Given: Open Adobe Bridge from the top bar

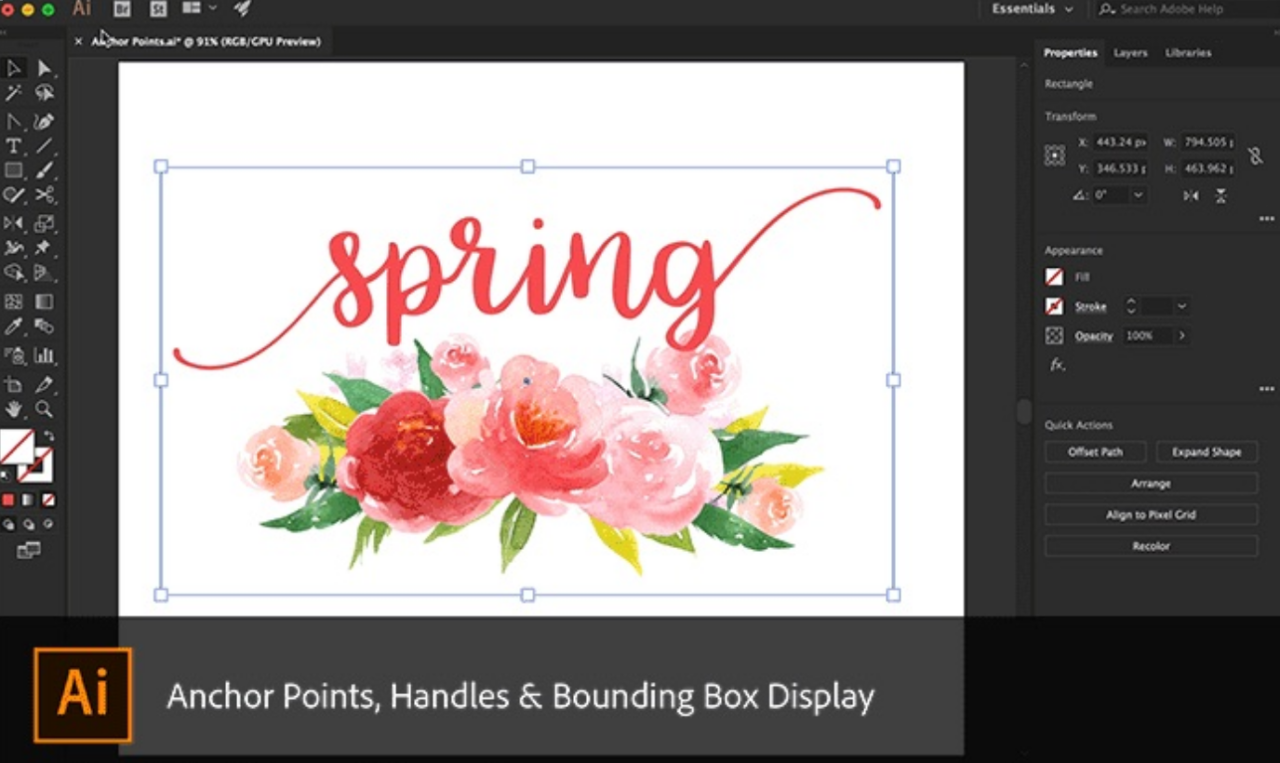Looking at the screenshot, I should [122, 9].
